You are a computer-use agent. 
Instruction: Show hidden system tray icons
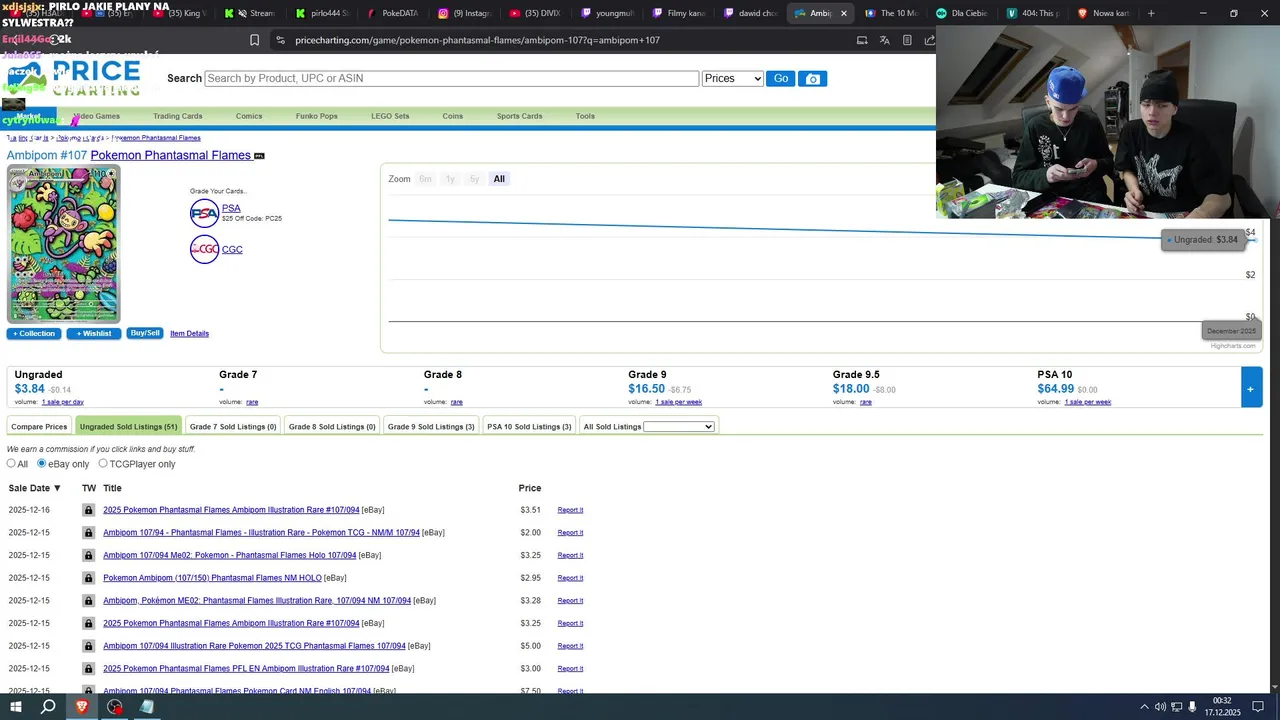pos(1144,707)
